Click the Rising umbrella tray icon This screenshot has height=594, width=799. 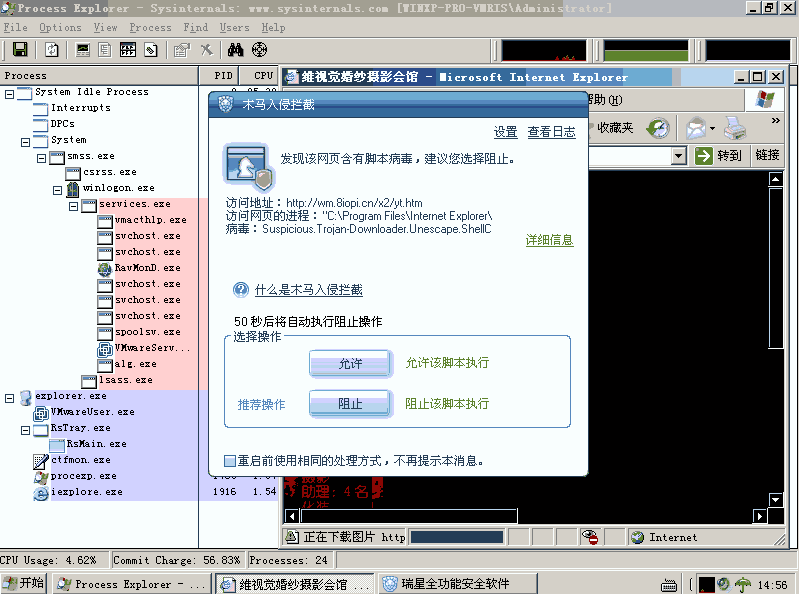click(742, 584)
